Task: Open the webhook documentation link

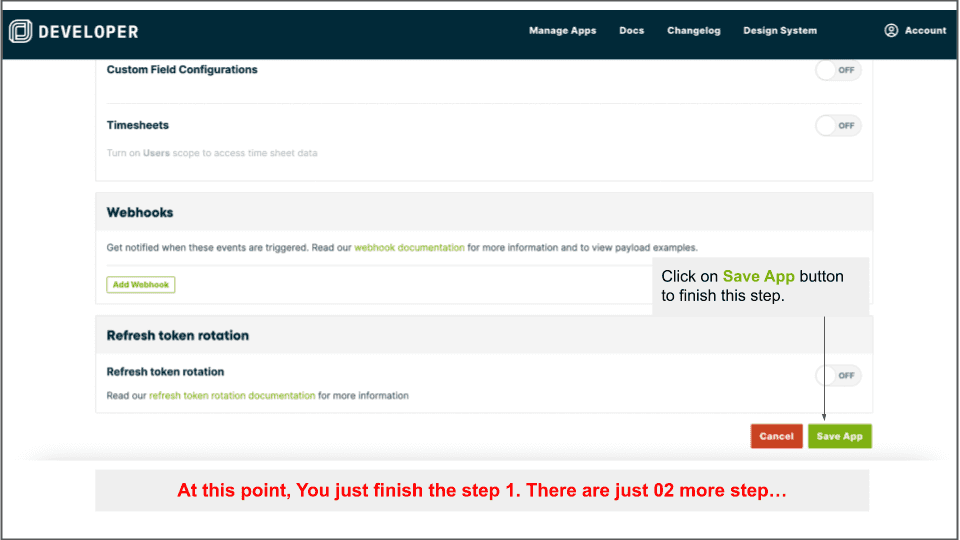Action: (409, 247)
